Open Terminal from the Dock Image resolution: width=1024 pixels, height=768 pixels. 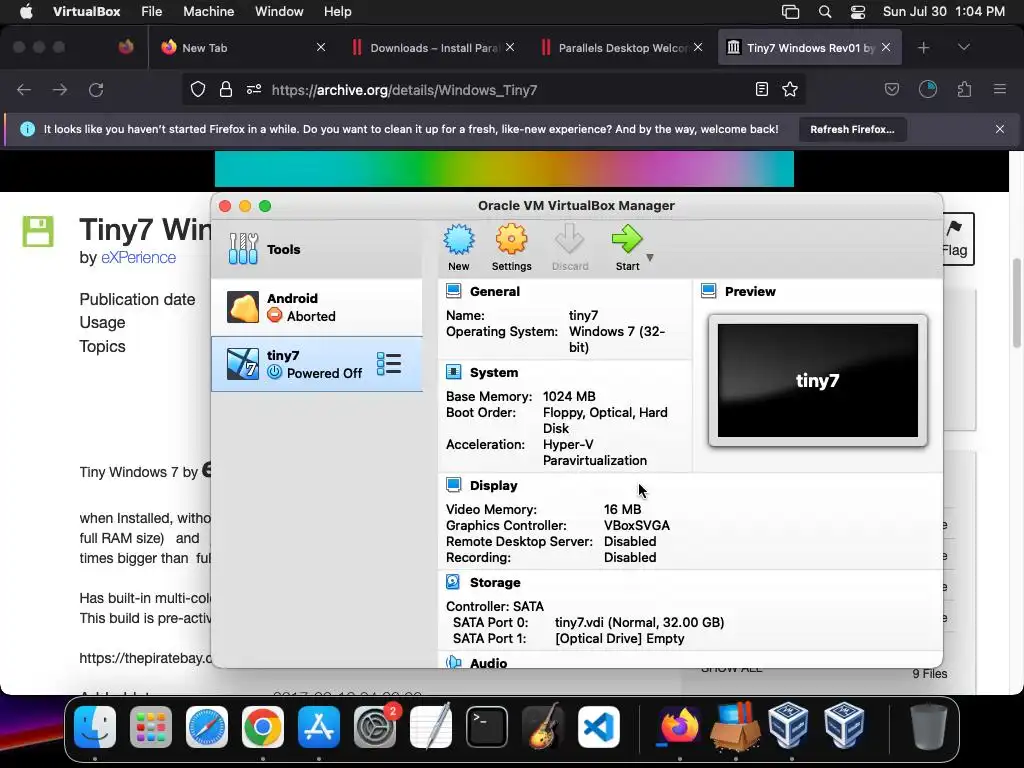pyautogui.click(x=487, y=727)
